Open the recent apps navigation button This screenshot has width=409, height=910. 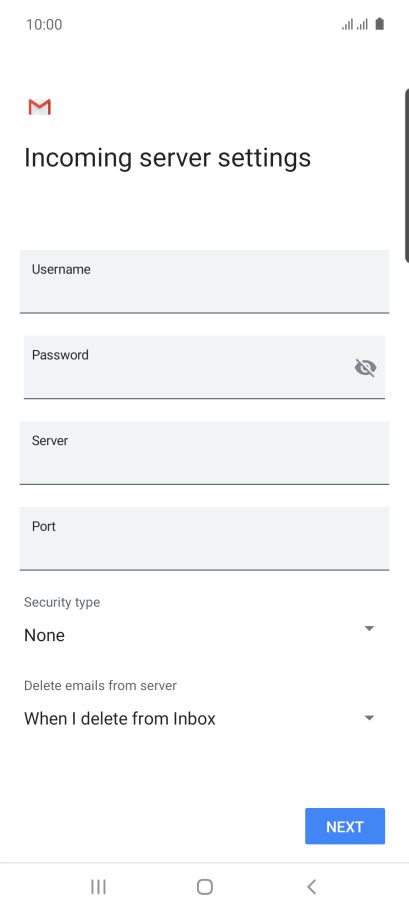(x=99, y=887)
